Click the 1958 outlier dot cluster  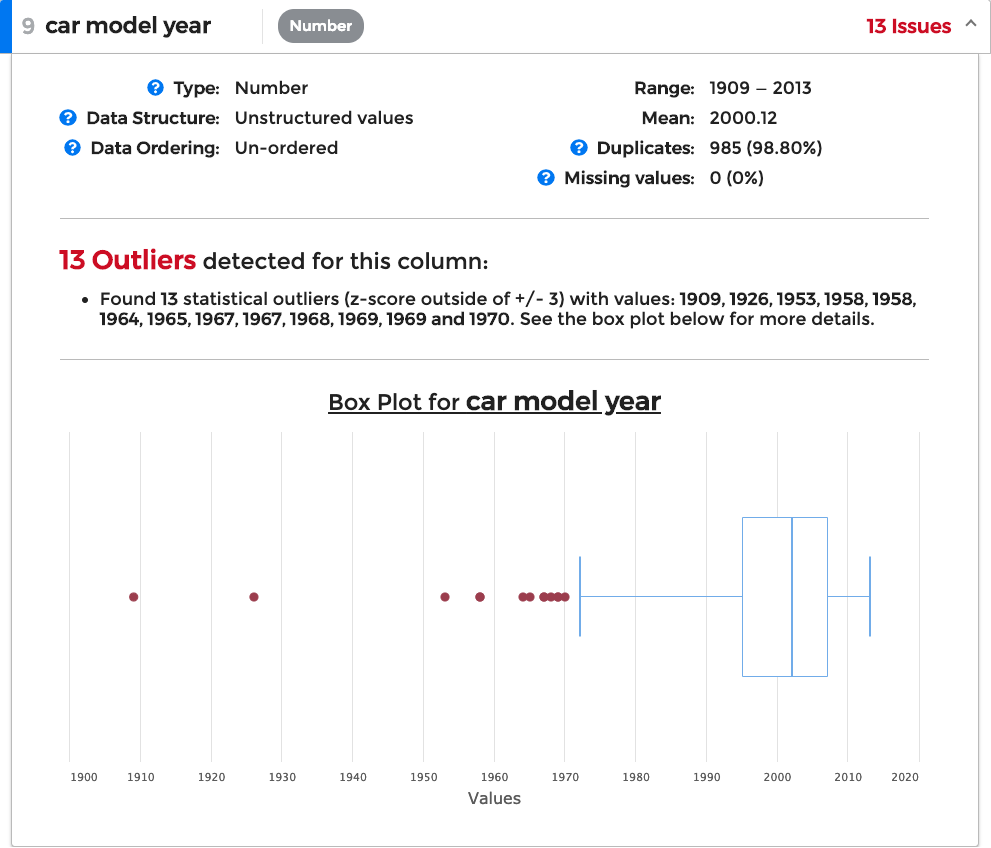(480, 597)
